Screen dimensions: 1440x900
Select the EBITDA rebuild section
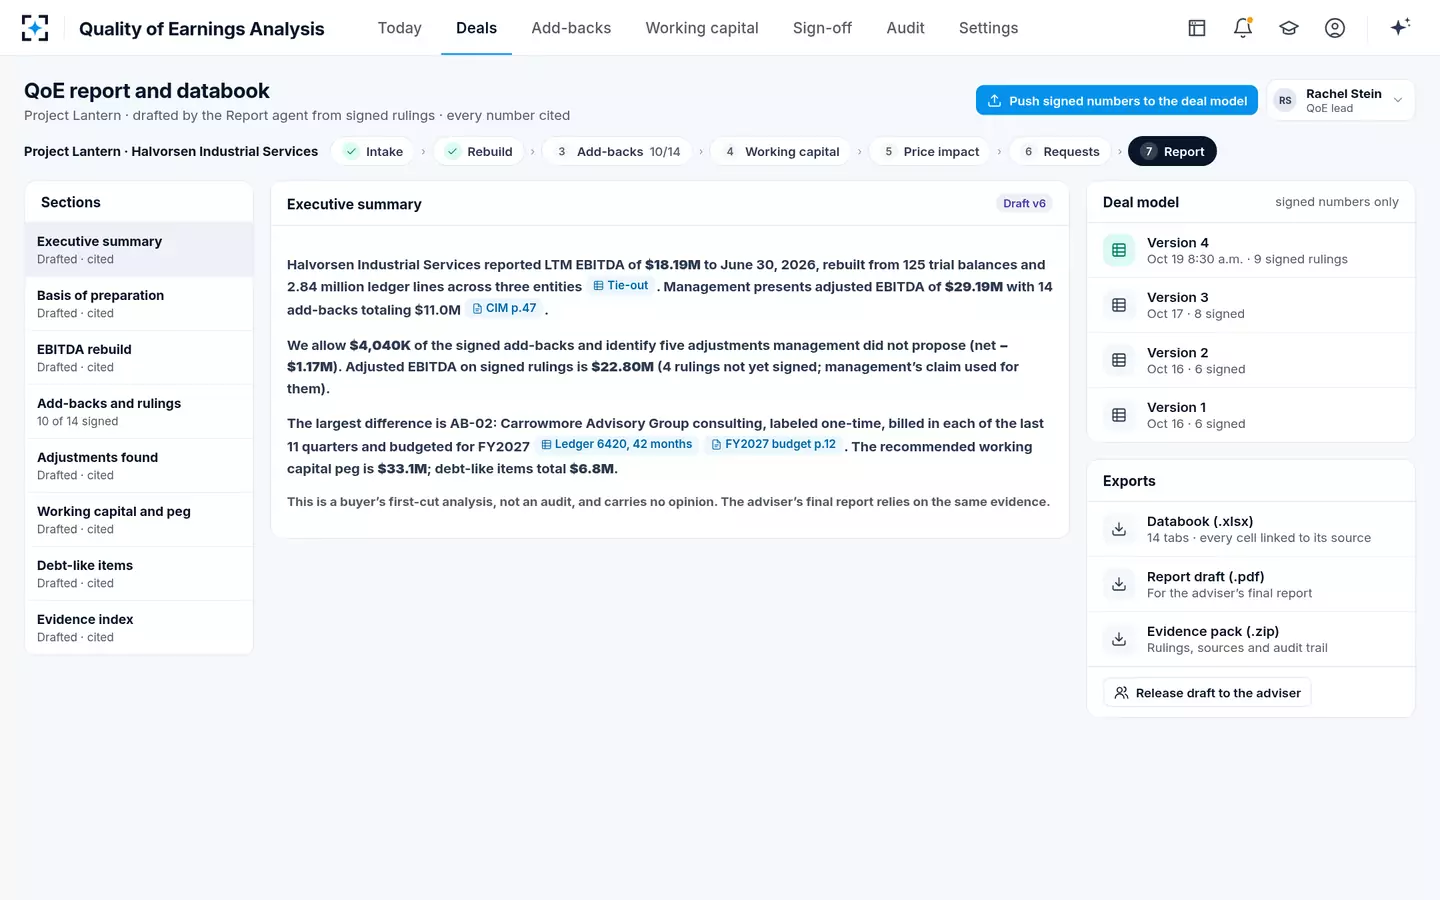click(139, 358)
